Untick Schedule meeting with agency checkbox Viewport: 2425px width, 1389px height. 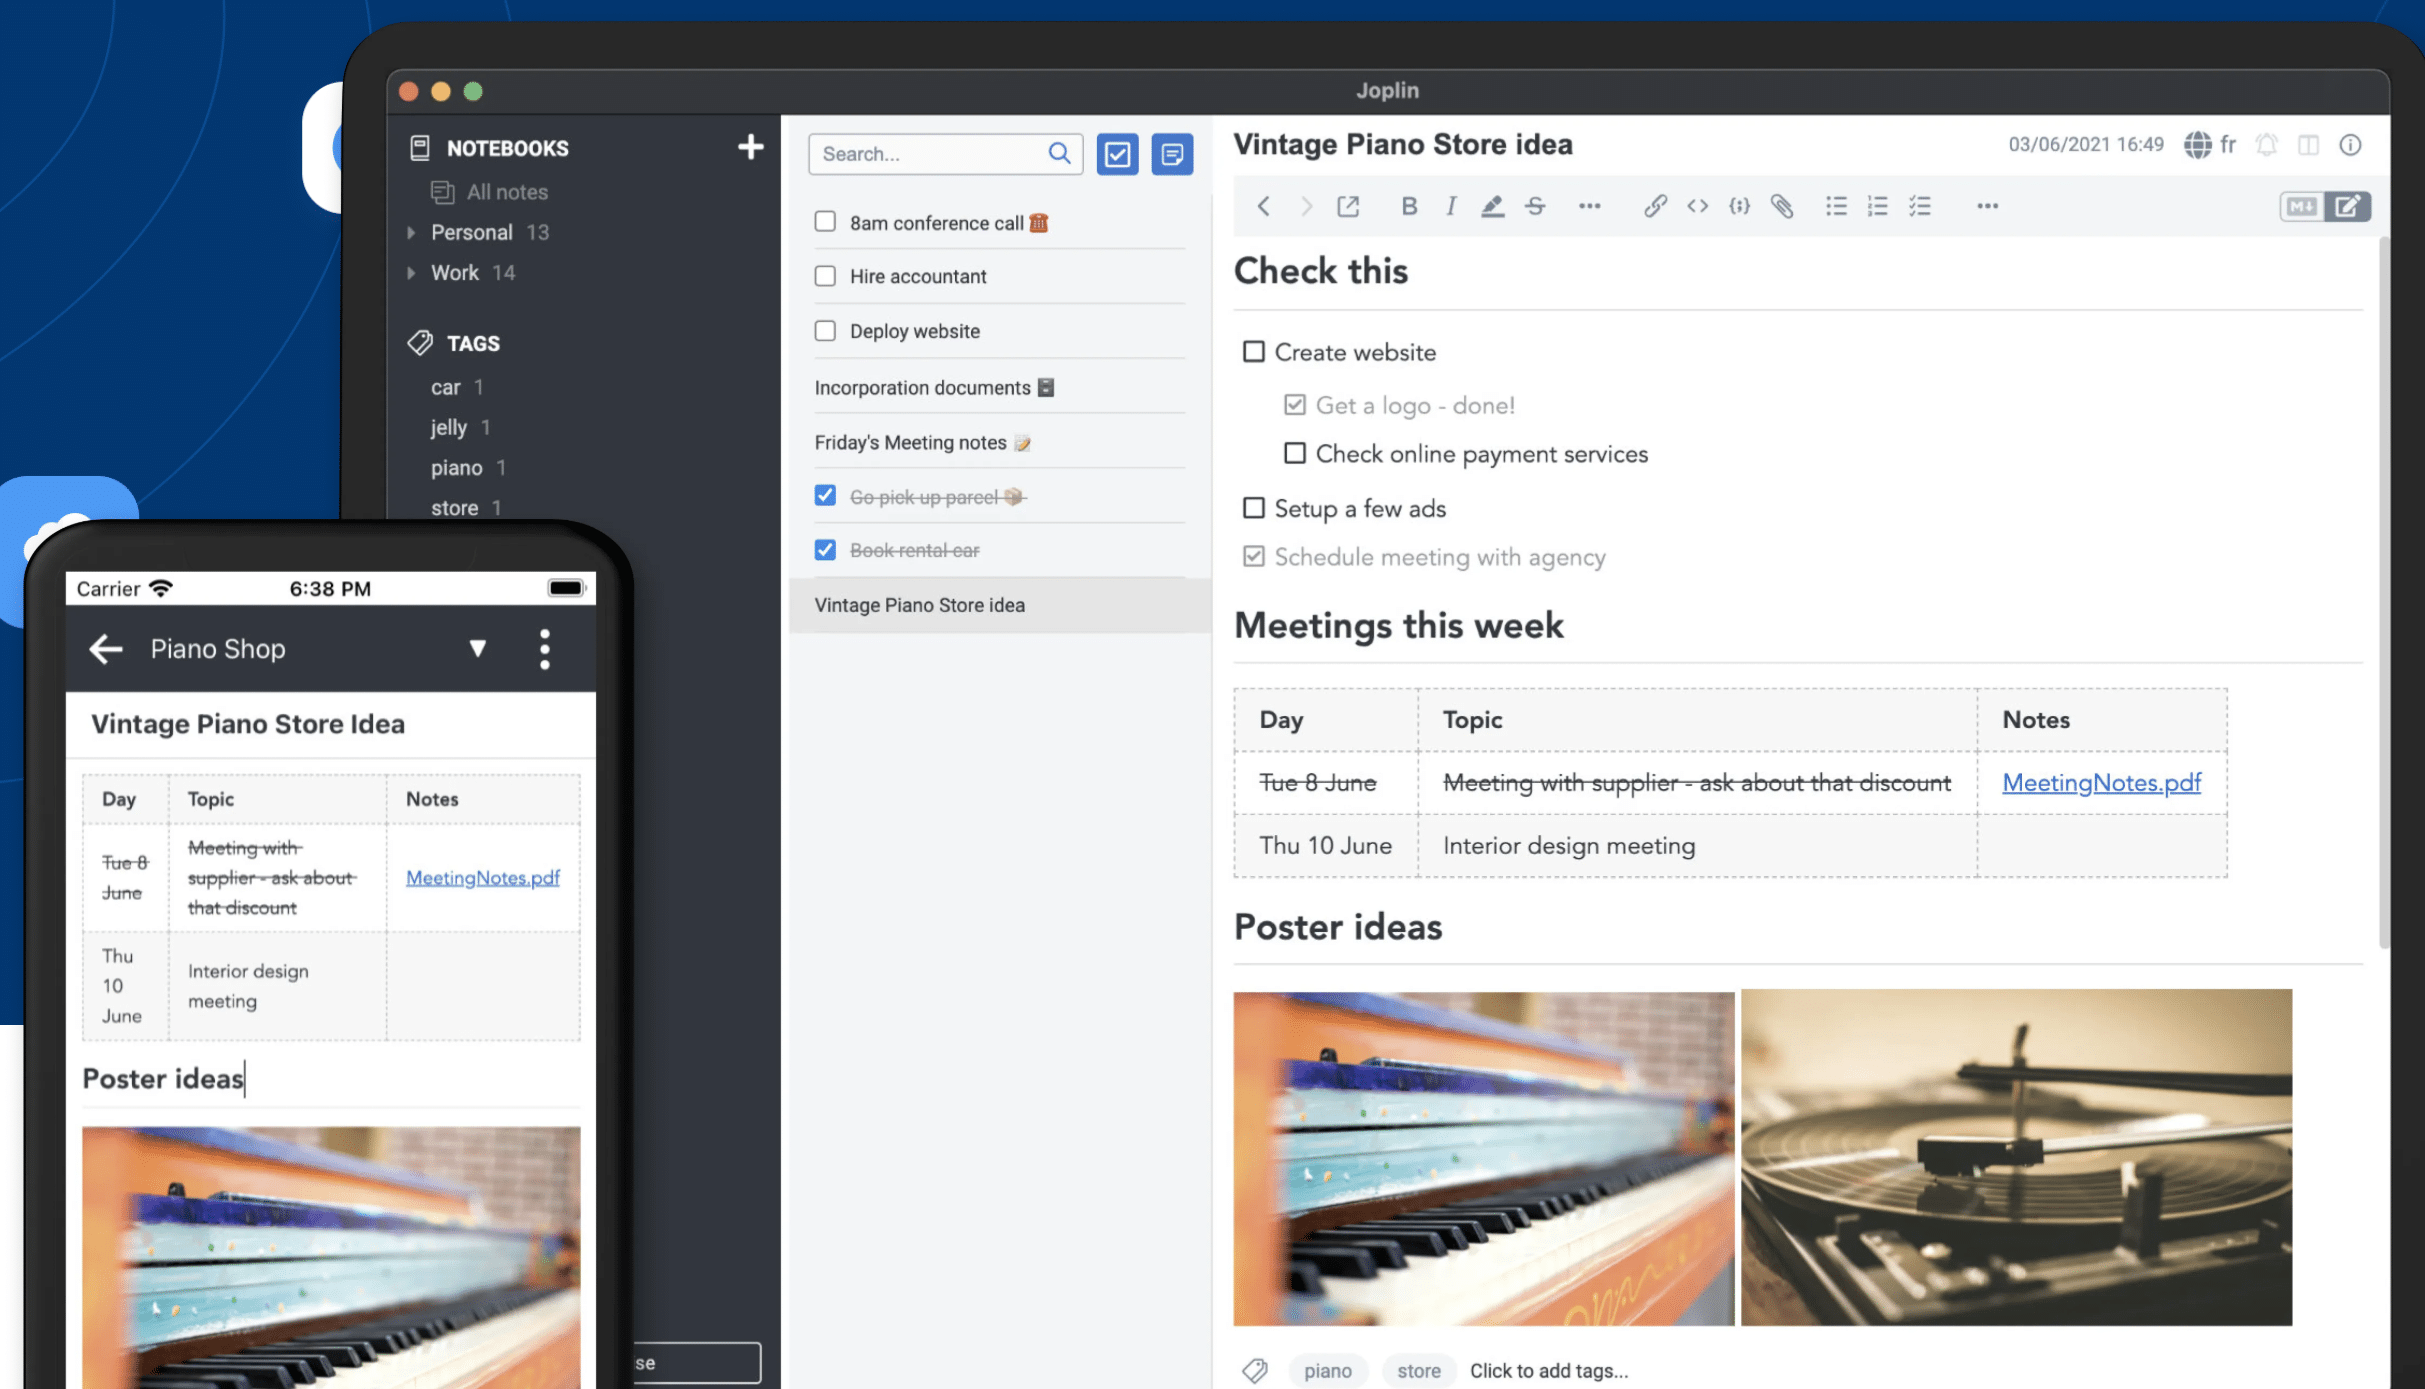1253,556
